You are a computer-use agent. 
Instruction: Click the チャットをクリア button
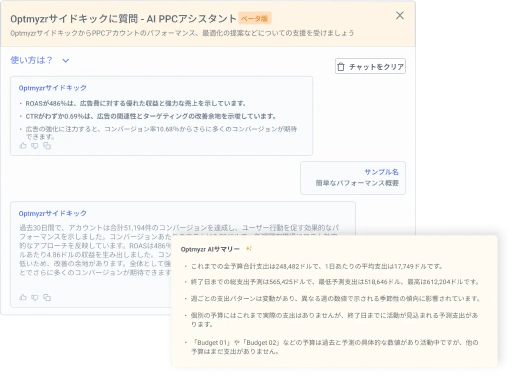coord(370,66)
